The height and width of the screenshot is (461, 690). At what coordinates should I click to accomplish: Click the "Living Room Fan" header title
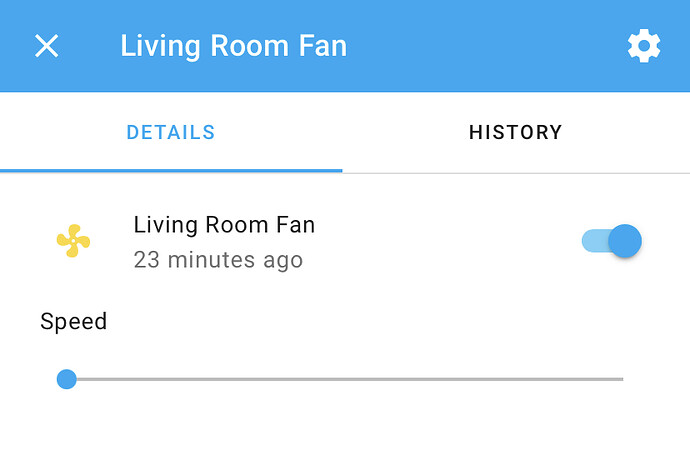233,46
